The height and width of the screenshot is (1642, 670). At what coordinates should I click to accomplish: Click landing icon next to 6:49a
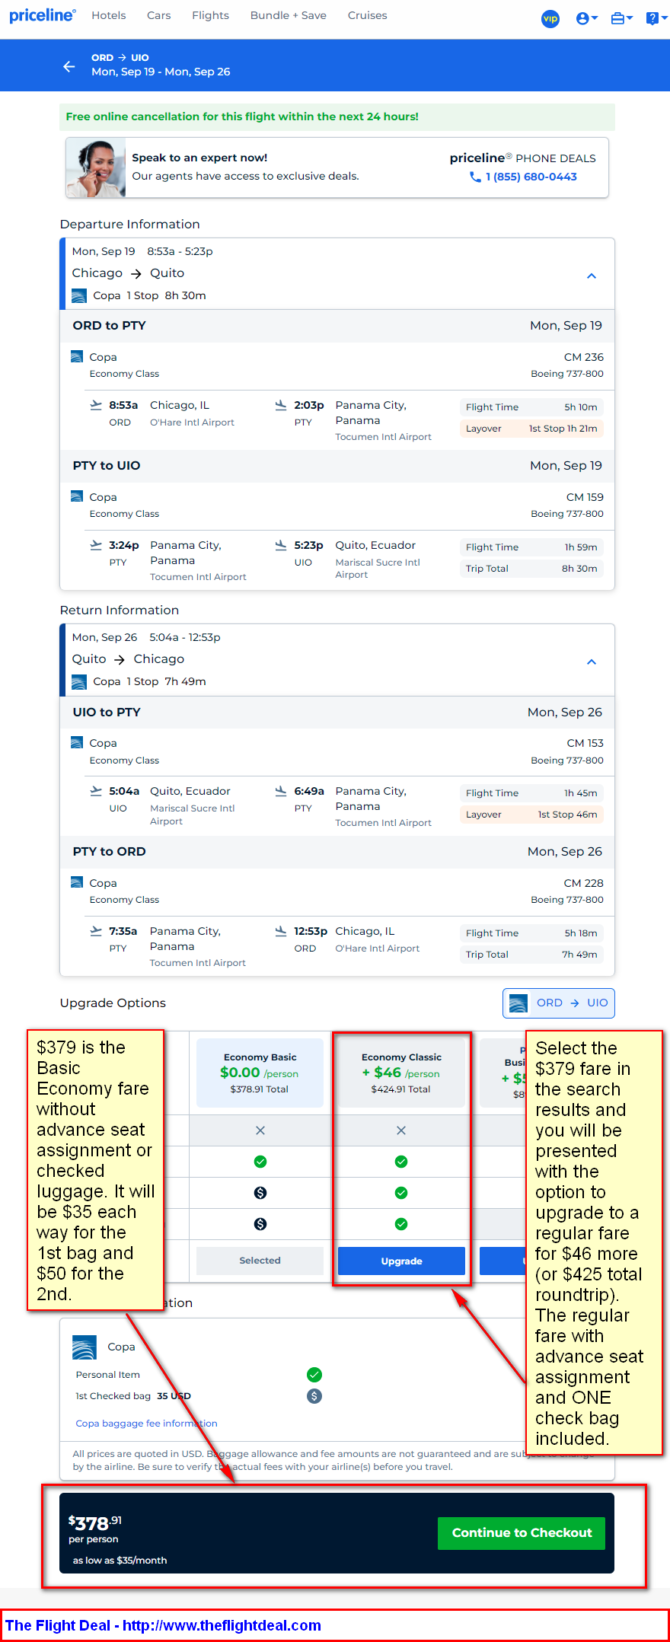coord(281,791)
